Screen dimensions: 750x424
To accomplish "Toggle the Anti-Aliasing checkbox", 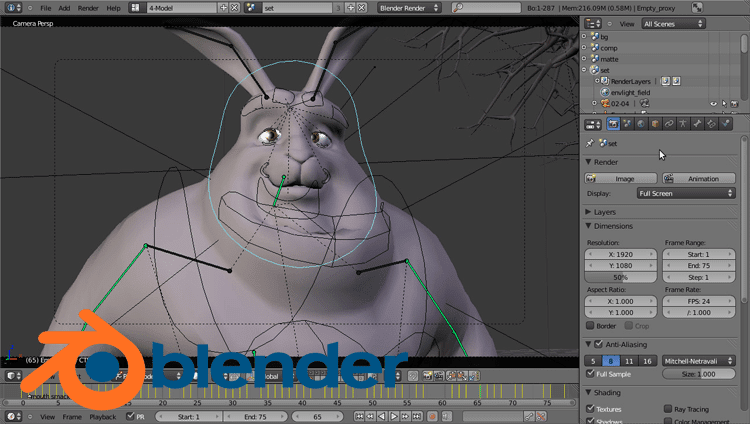I will tap(598, 344).
